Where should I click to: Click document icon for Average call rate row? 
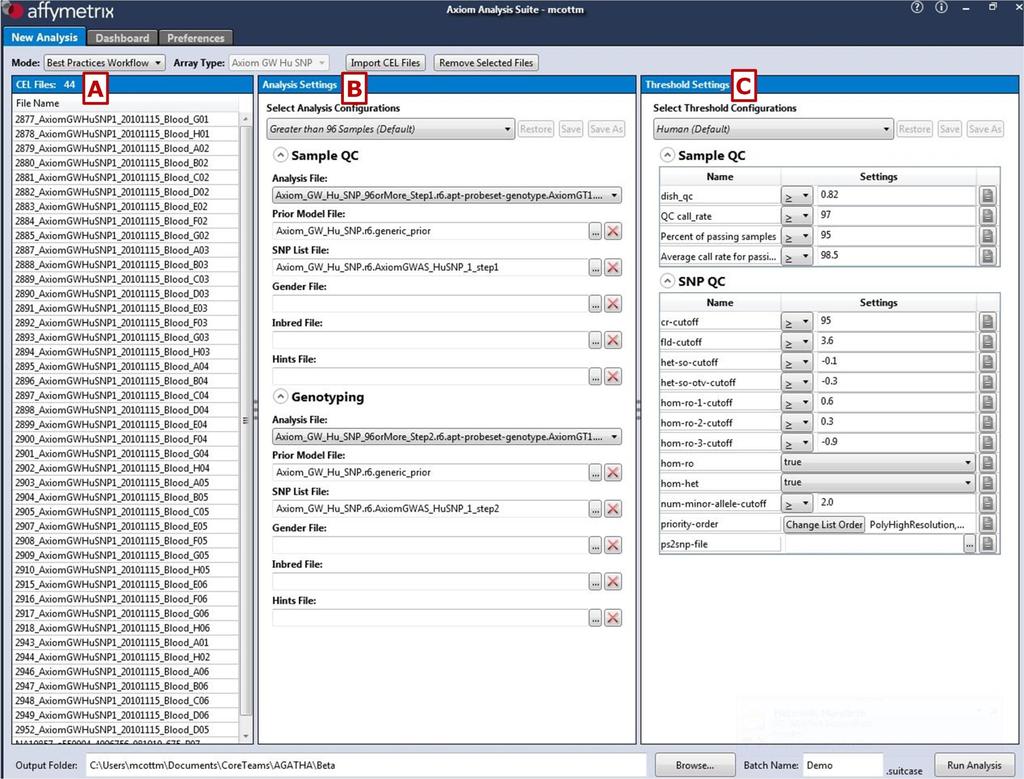pos(987,256)
